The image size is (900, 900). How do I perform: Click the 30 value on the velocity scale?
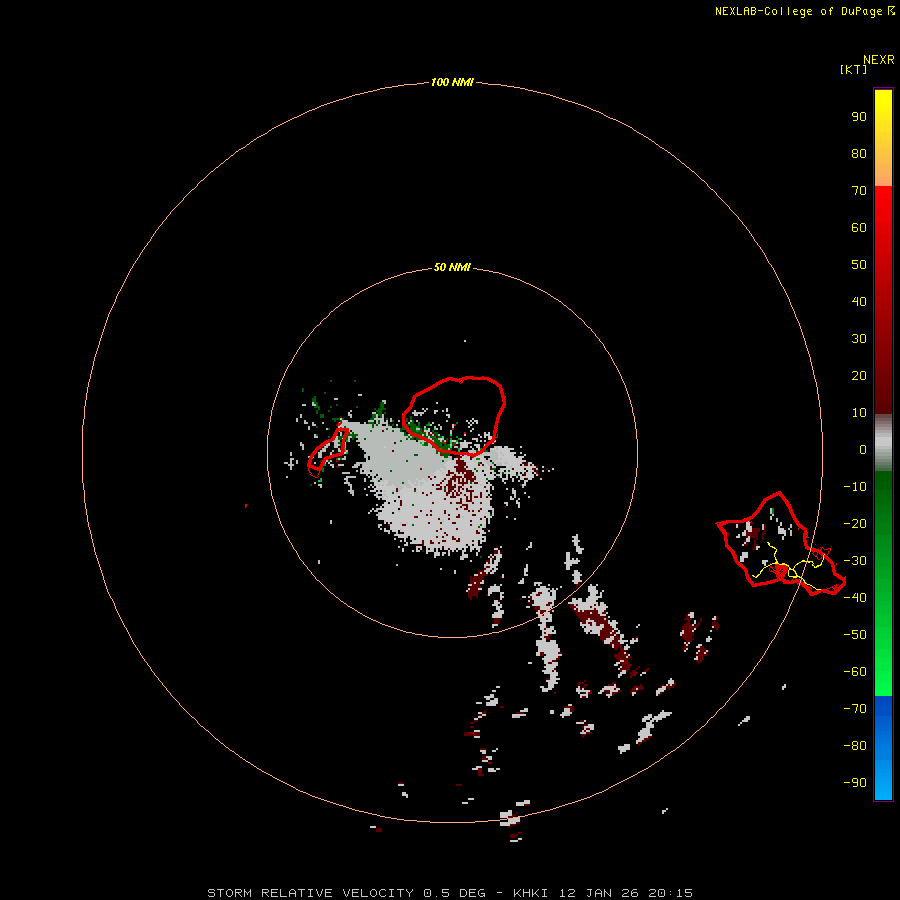pyautogui.click(x=859, y=339)
